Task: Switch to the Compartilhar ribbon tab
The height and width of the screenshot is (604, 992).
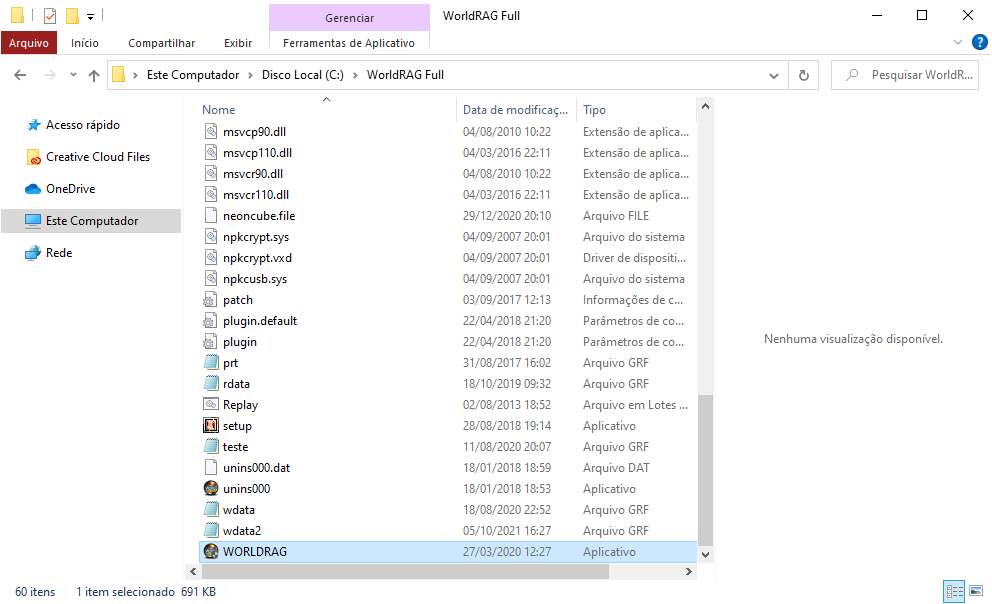Action: (161, 43)
